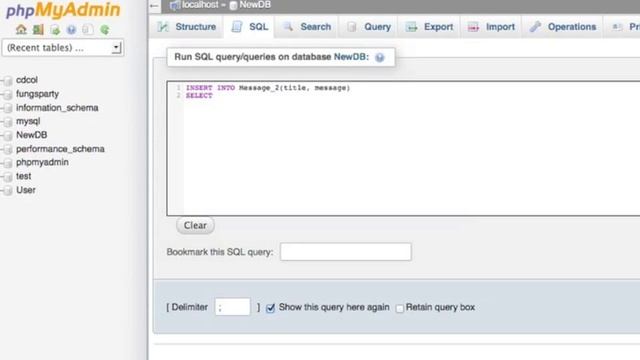This screenshot has width=640, height=360.
Task: Switch to the Import tab
Action: 491,27
